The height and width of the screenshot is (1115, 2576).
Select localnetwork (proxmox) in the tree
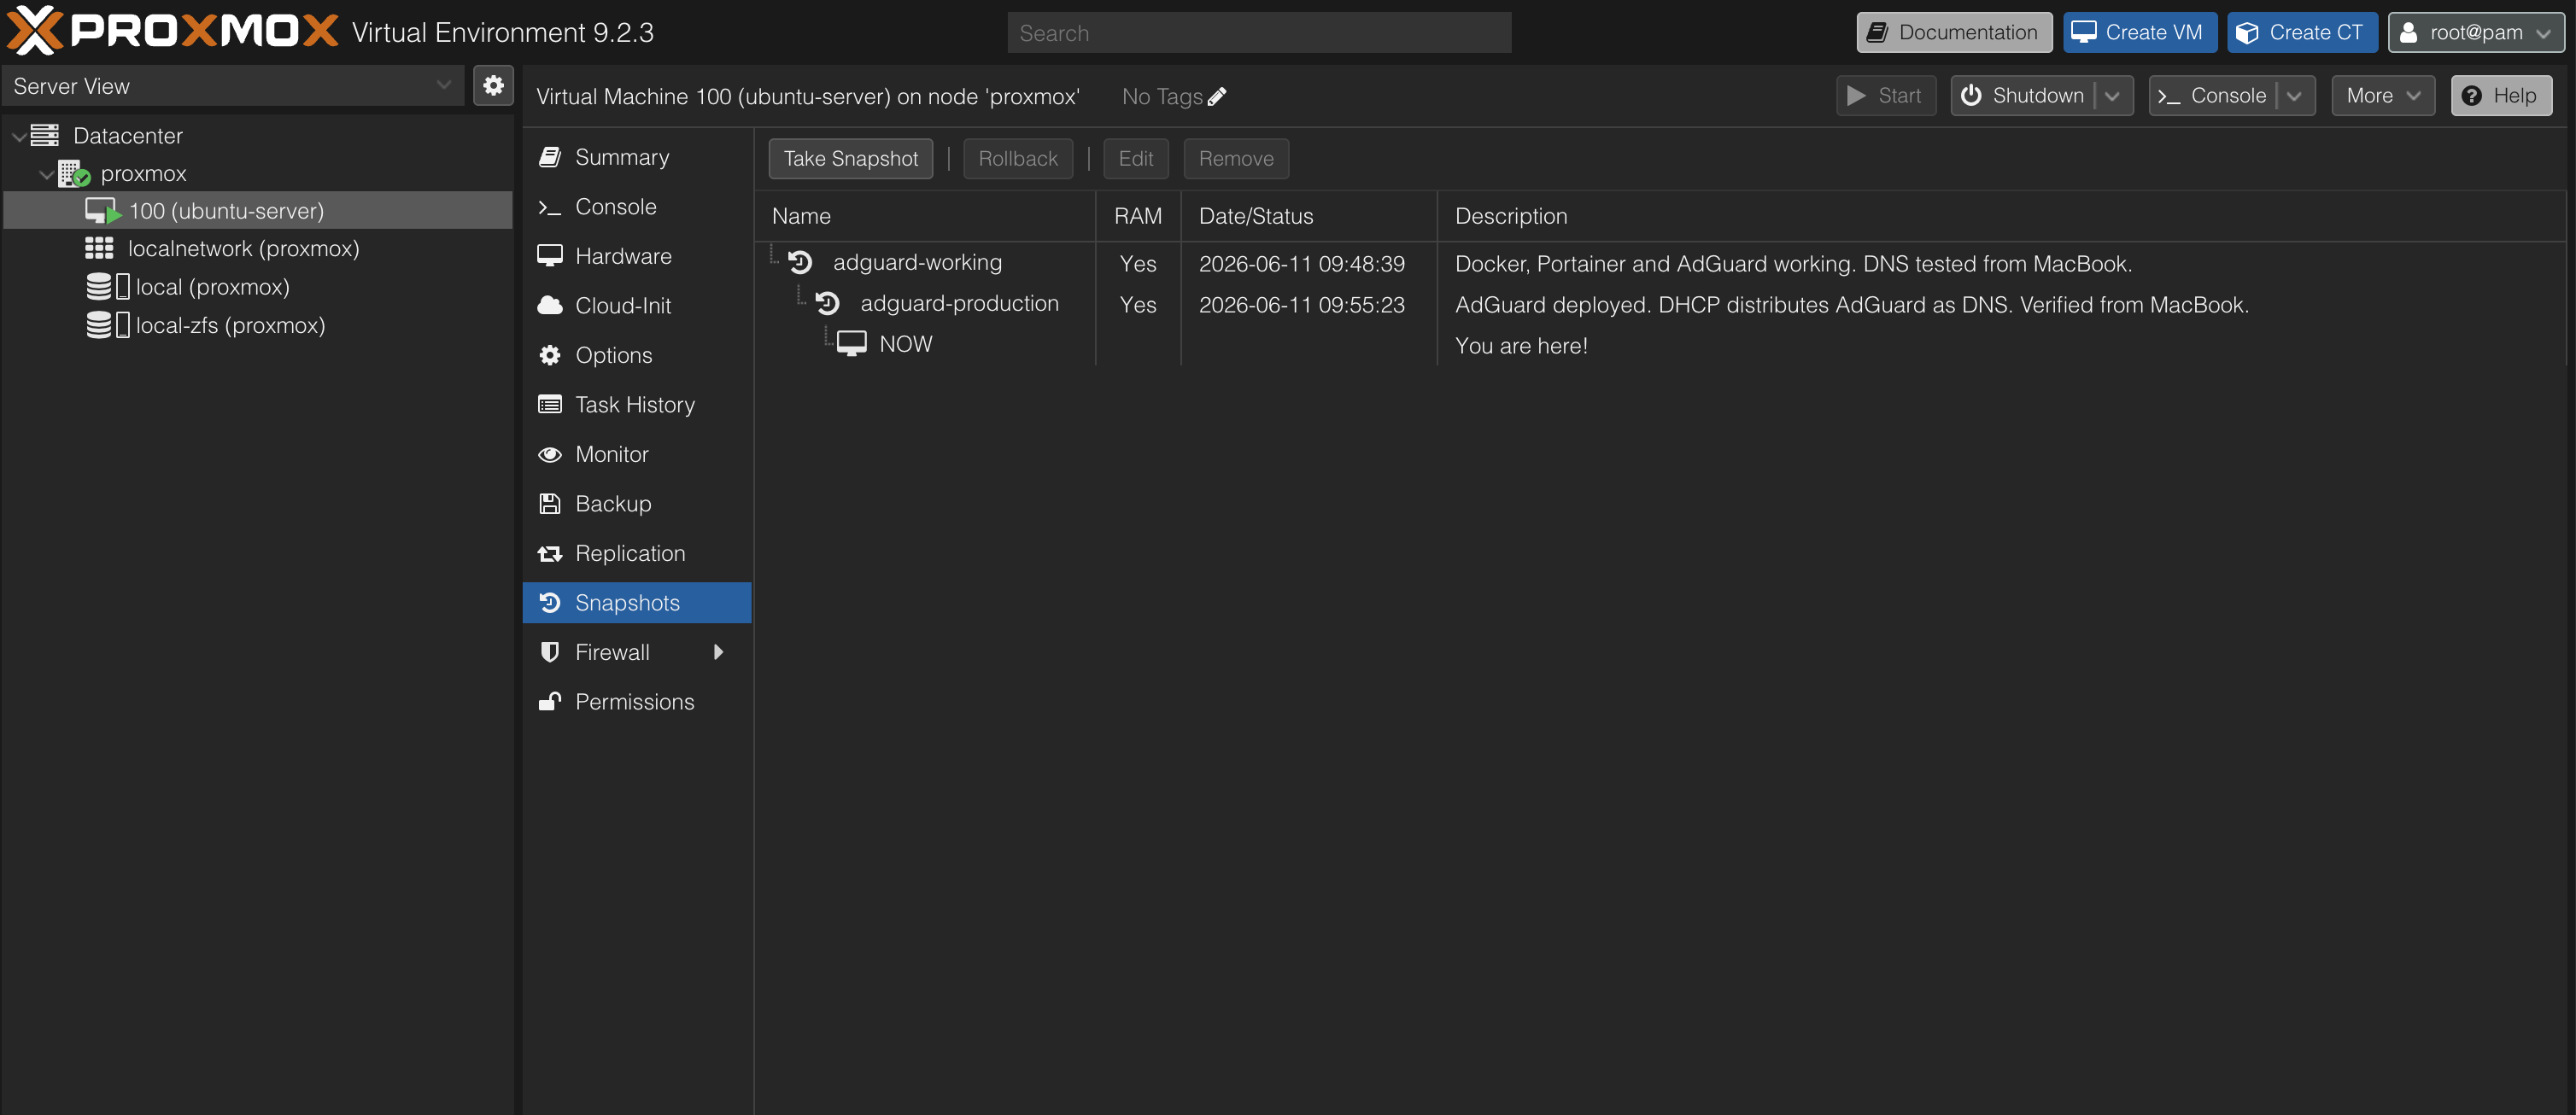[x=258, y=249]
